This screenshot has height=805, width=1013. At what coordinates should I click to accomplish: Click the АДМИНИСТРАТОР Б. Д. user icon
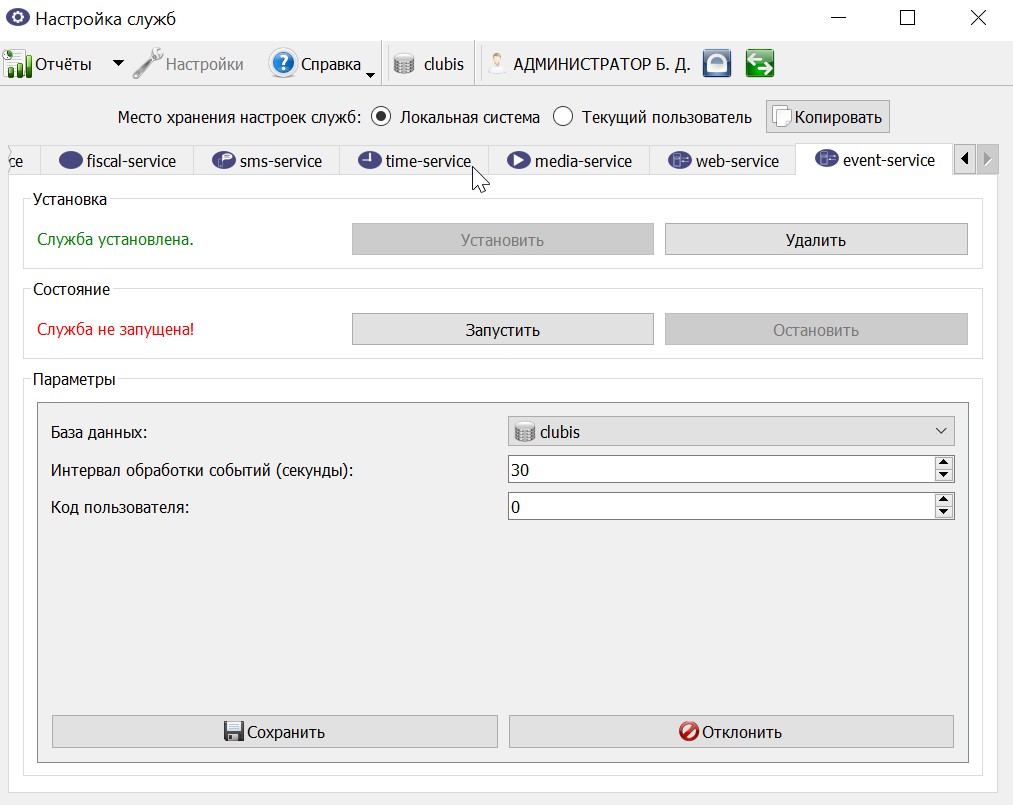coord(496,63)
